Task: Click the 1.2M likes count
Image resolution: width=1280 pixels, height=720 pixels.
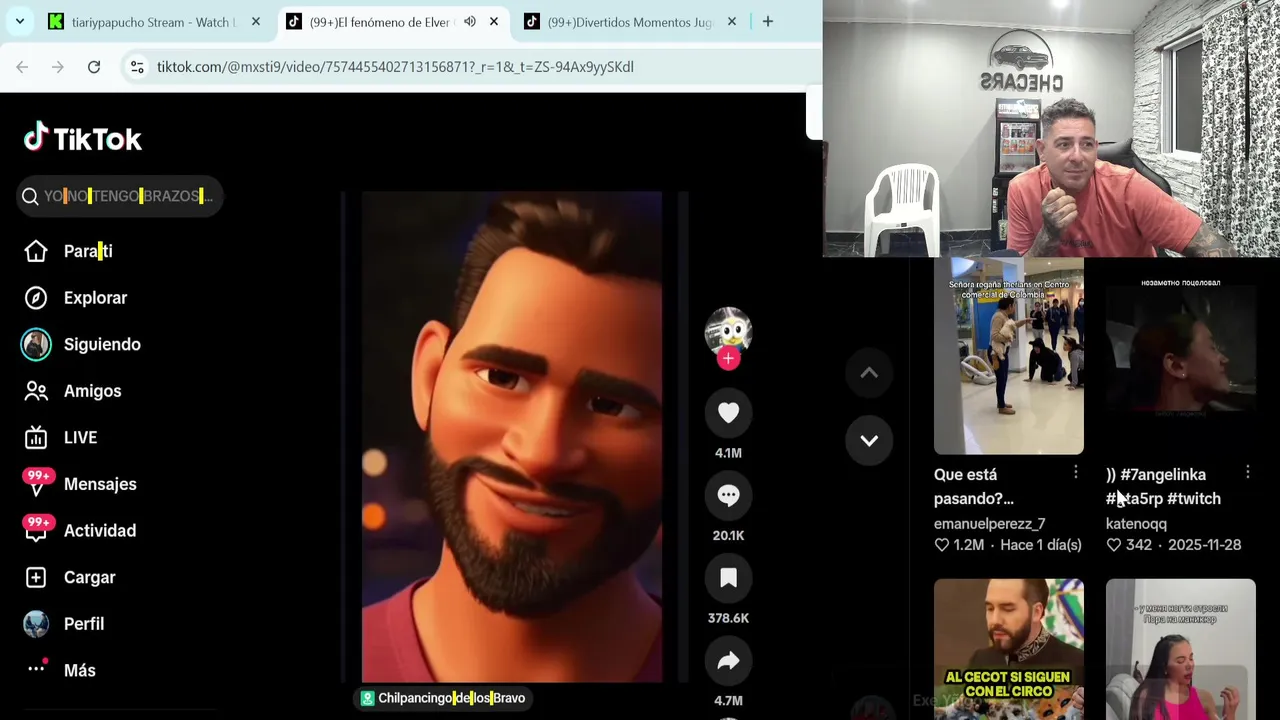Action: [x=959, y=545]
